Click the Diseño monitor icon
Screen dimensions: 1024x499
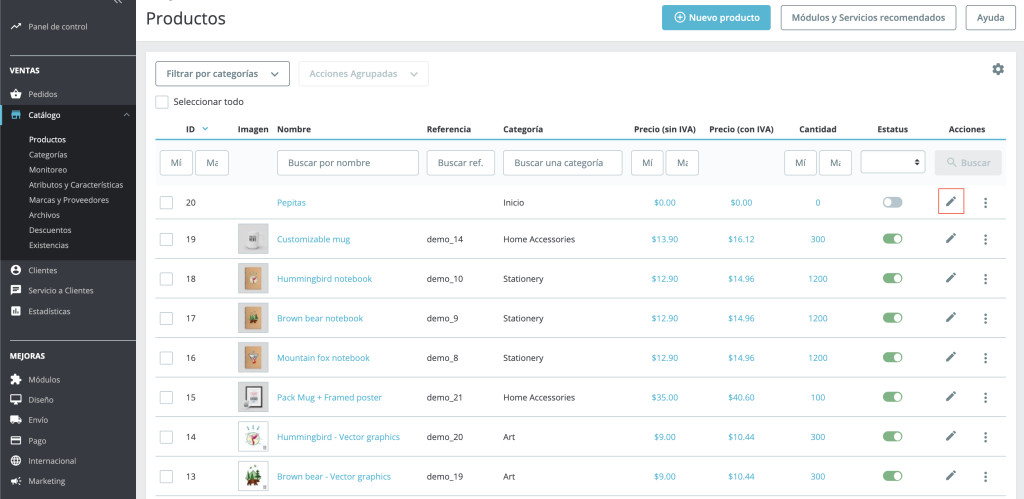click(16, 400)
